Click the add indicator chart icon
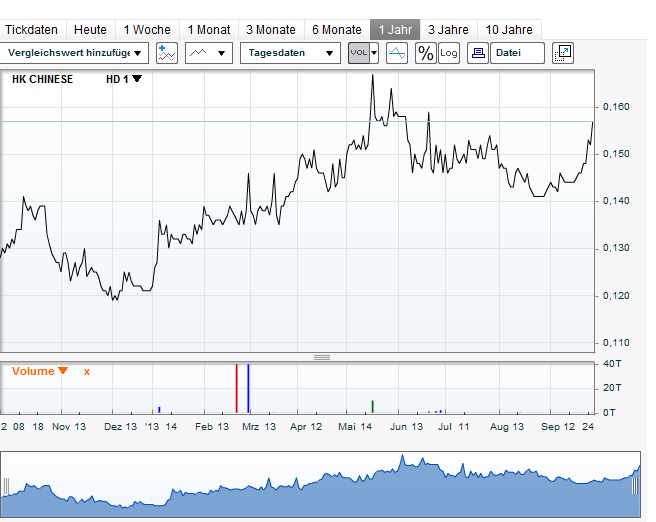This screenshot has height=522, width=656. tap(167, 53)
